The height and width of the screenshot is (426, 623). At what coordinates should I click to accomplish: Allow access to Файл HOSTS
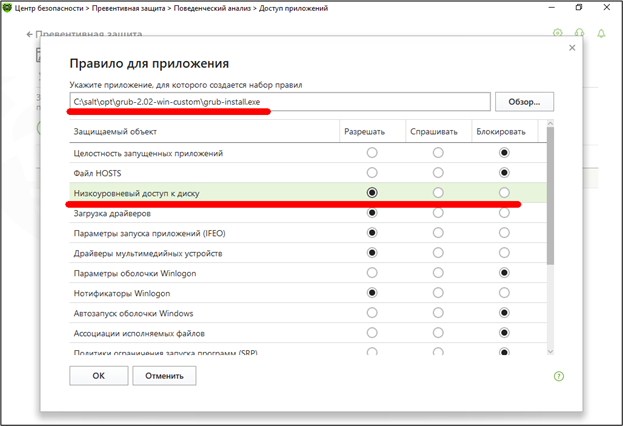click(372, 172)
